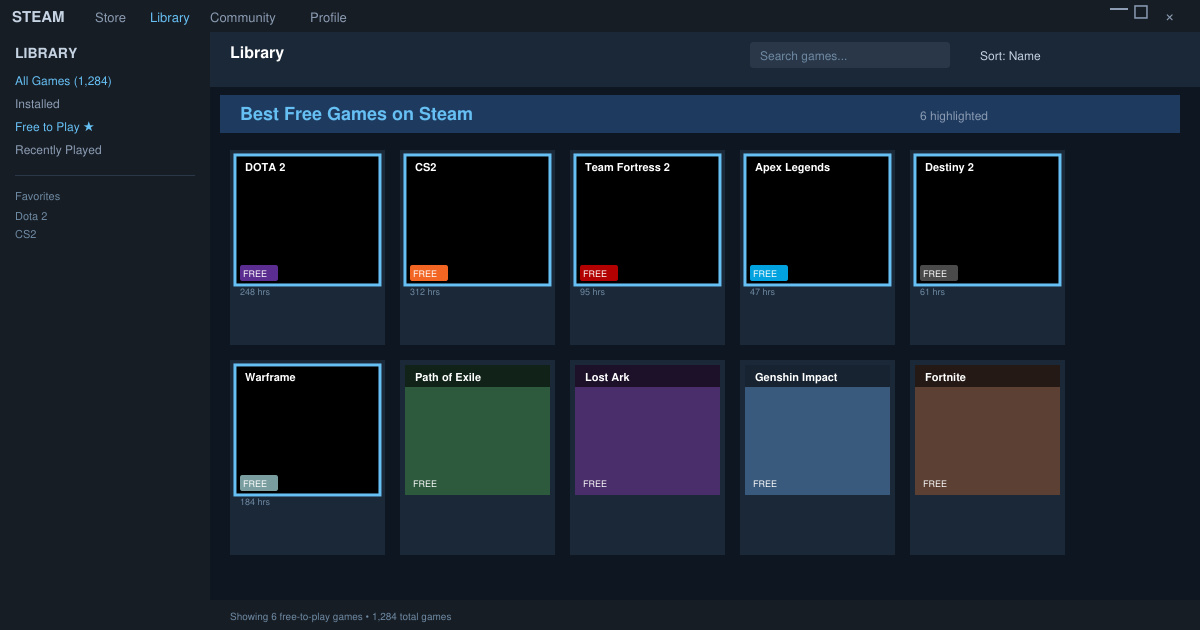The width and height of the screenshot is (1200, 630).
Task: Click the 47 hrs playtime text
Action: 762,292
